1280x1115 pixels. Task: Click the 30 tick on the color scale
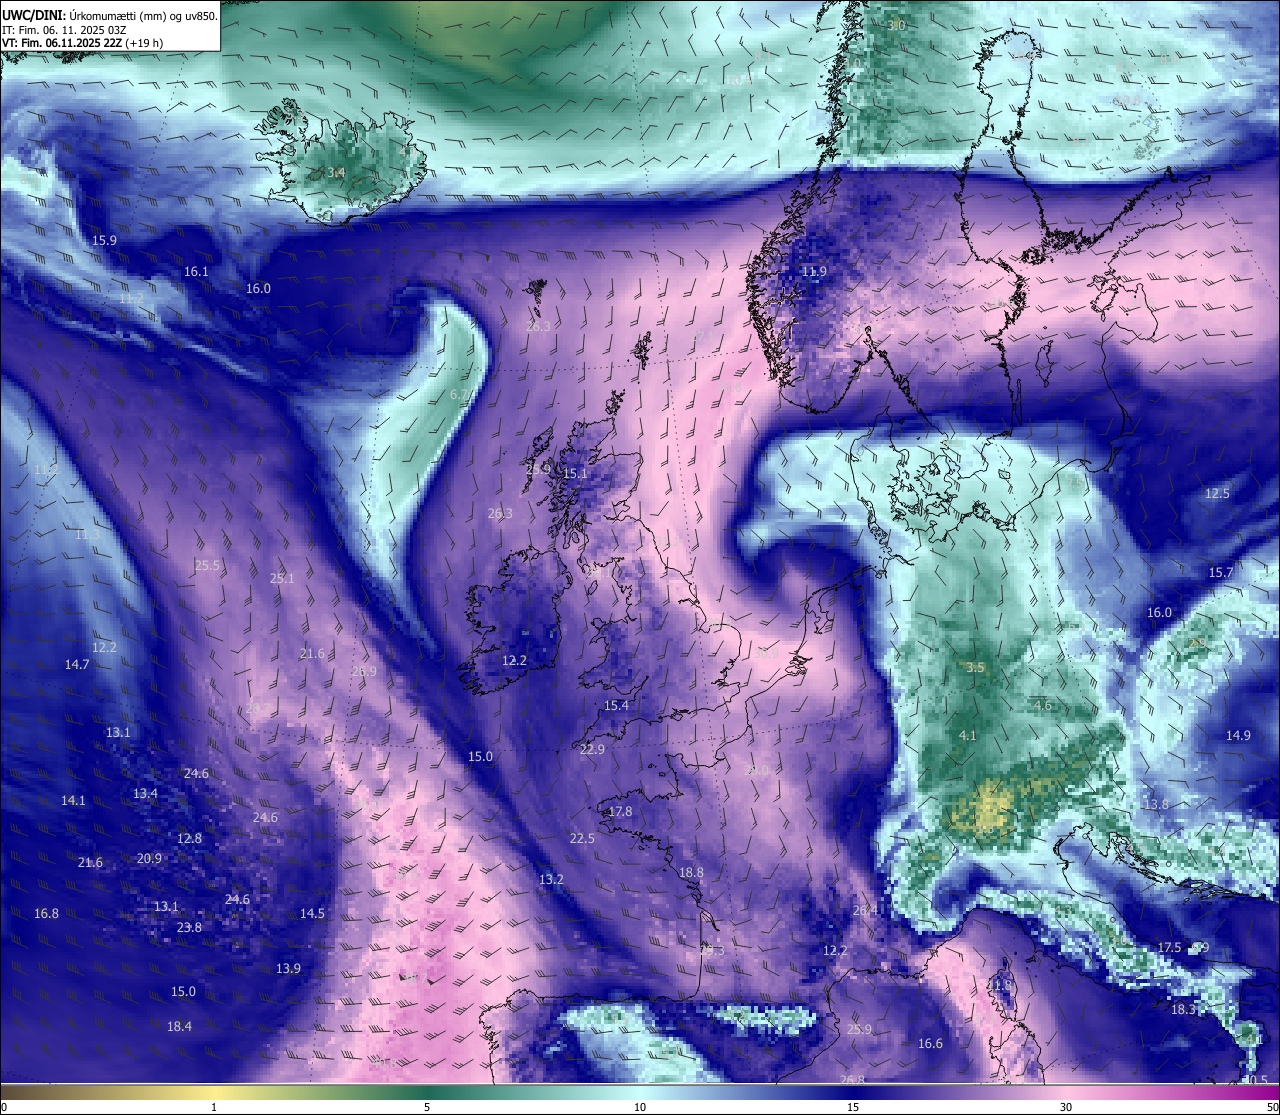pos(1066,1107)
